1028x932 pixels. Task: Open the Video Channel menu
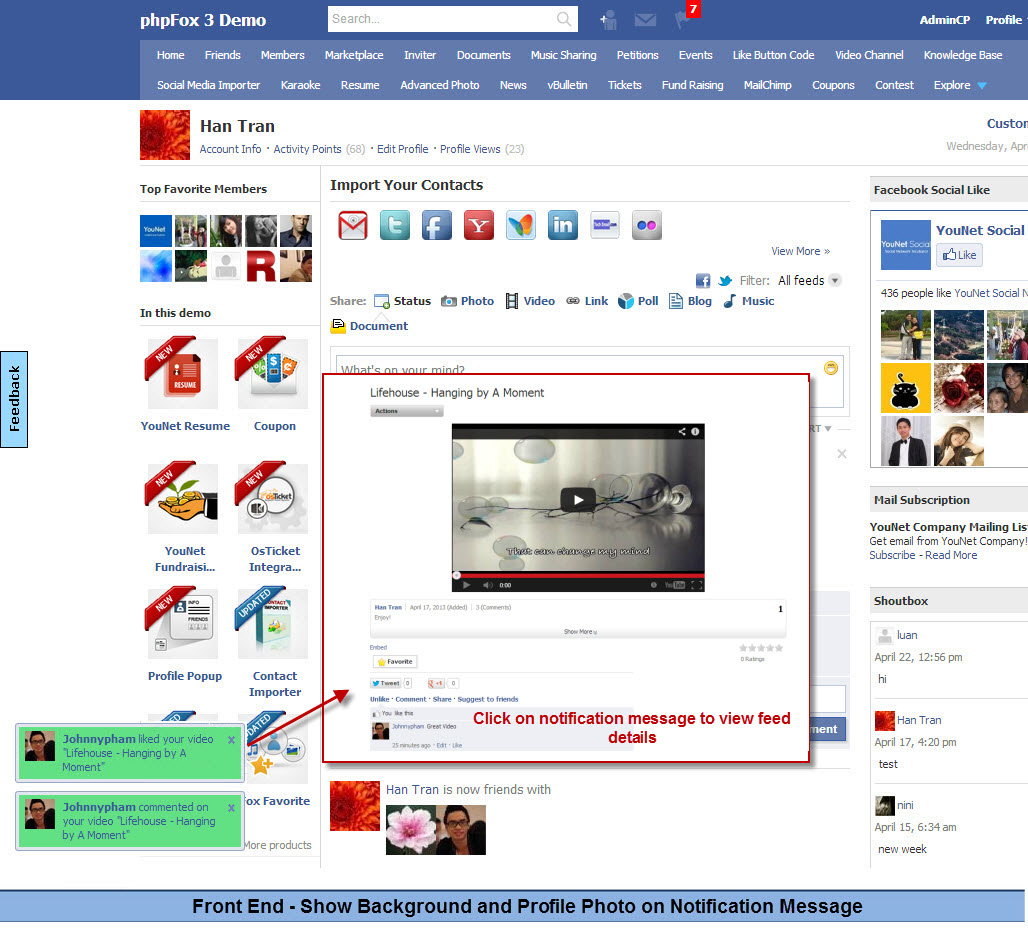[869, 55]
